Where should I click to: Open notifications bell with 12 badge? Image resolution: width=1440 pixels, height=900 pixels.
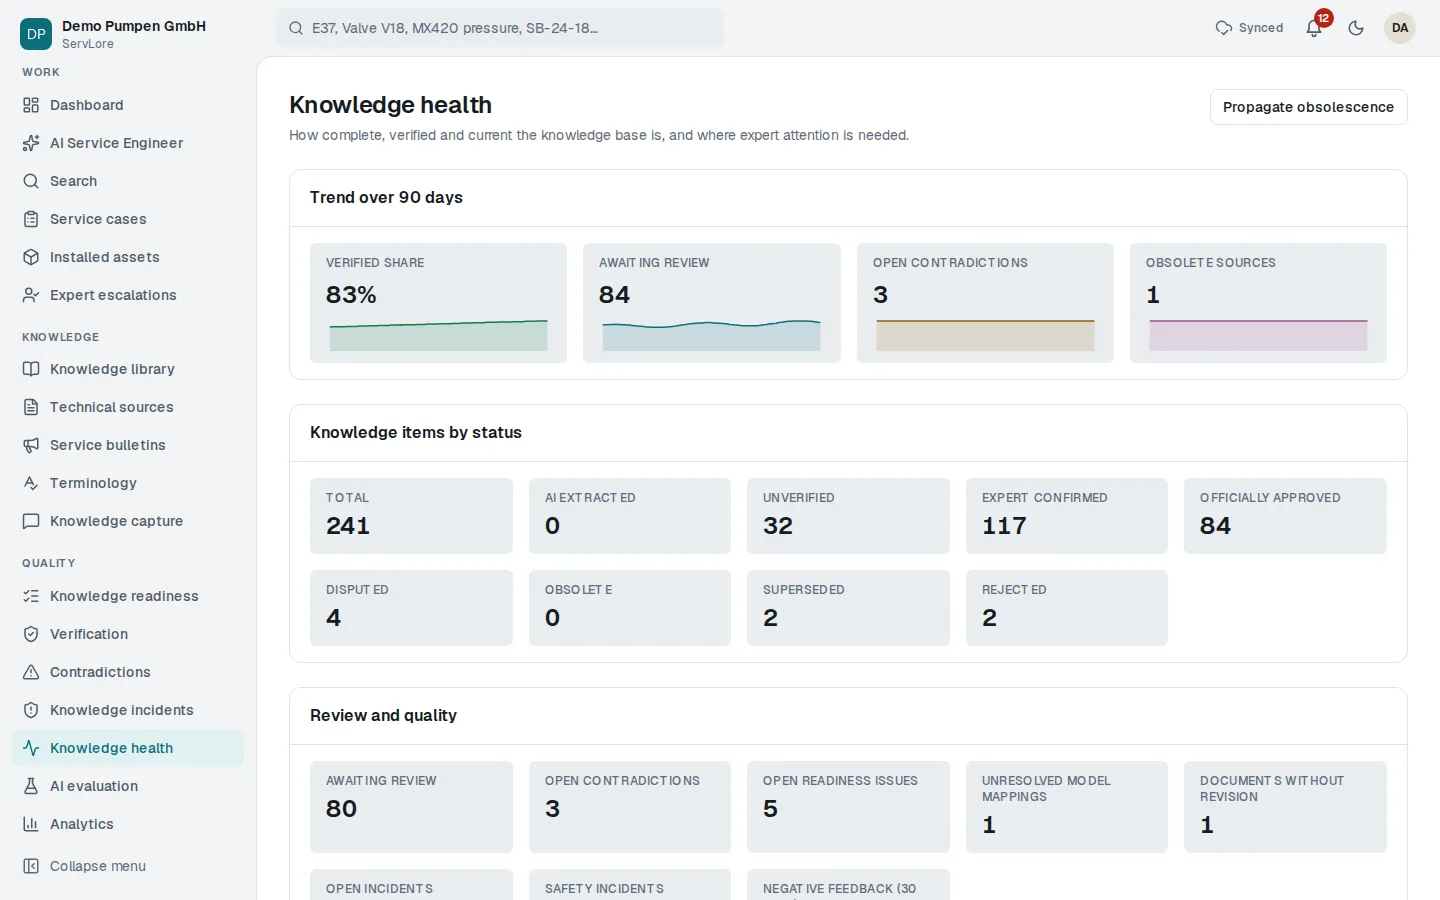1315,28
